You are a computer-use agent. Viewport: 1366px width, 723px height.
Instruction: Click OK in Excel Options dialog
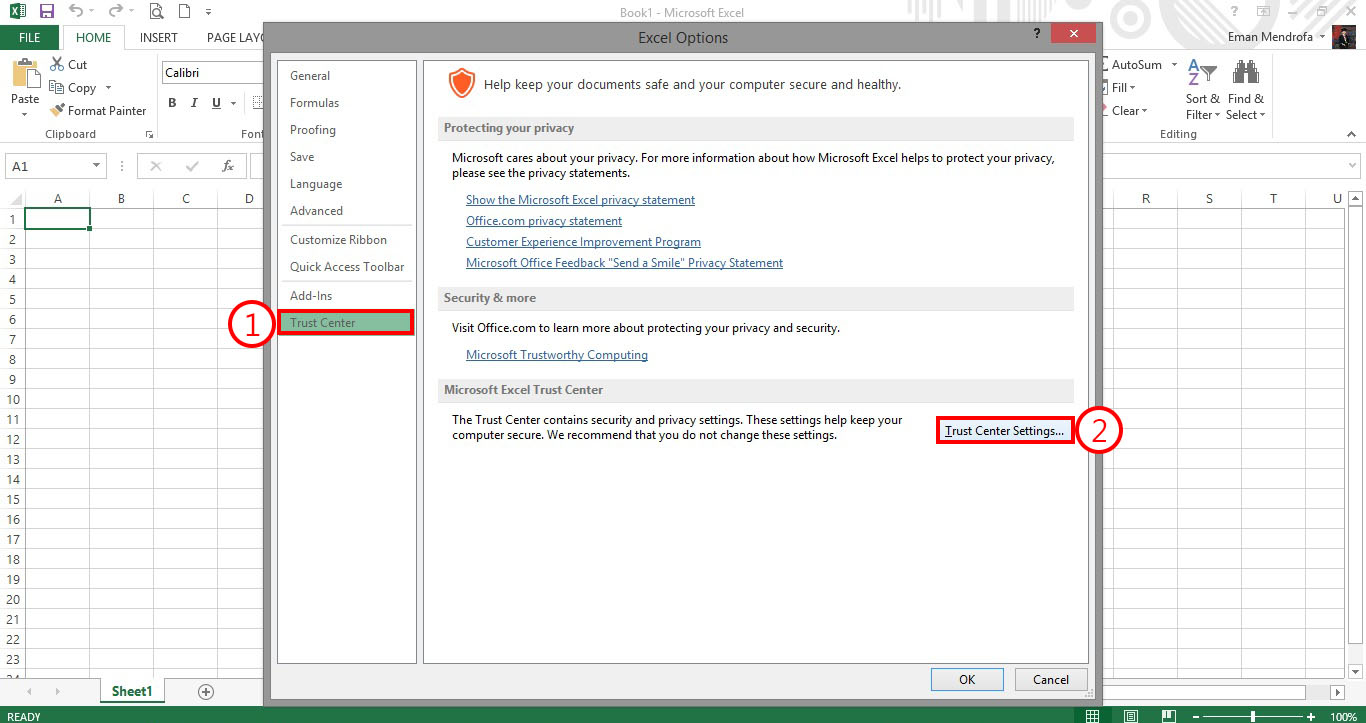click(x=967, y=679)
